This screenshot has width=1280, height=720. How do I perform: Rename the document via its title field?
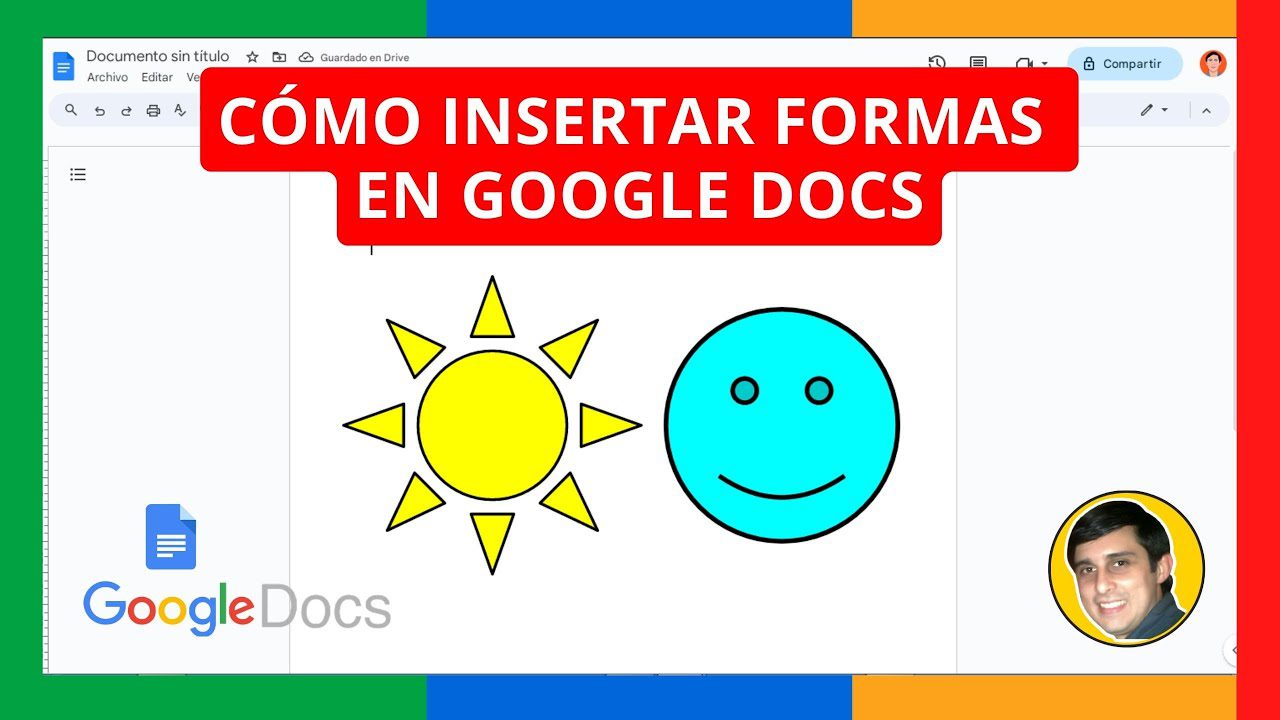pyautogui.click(x=157, y=56)
